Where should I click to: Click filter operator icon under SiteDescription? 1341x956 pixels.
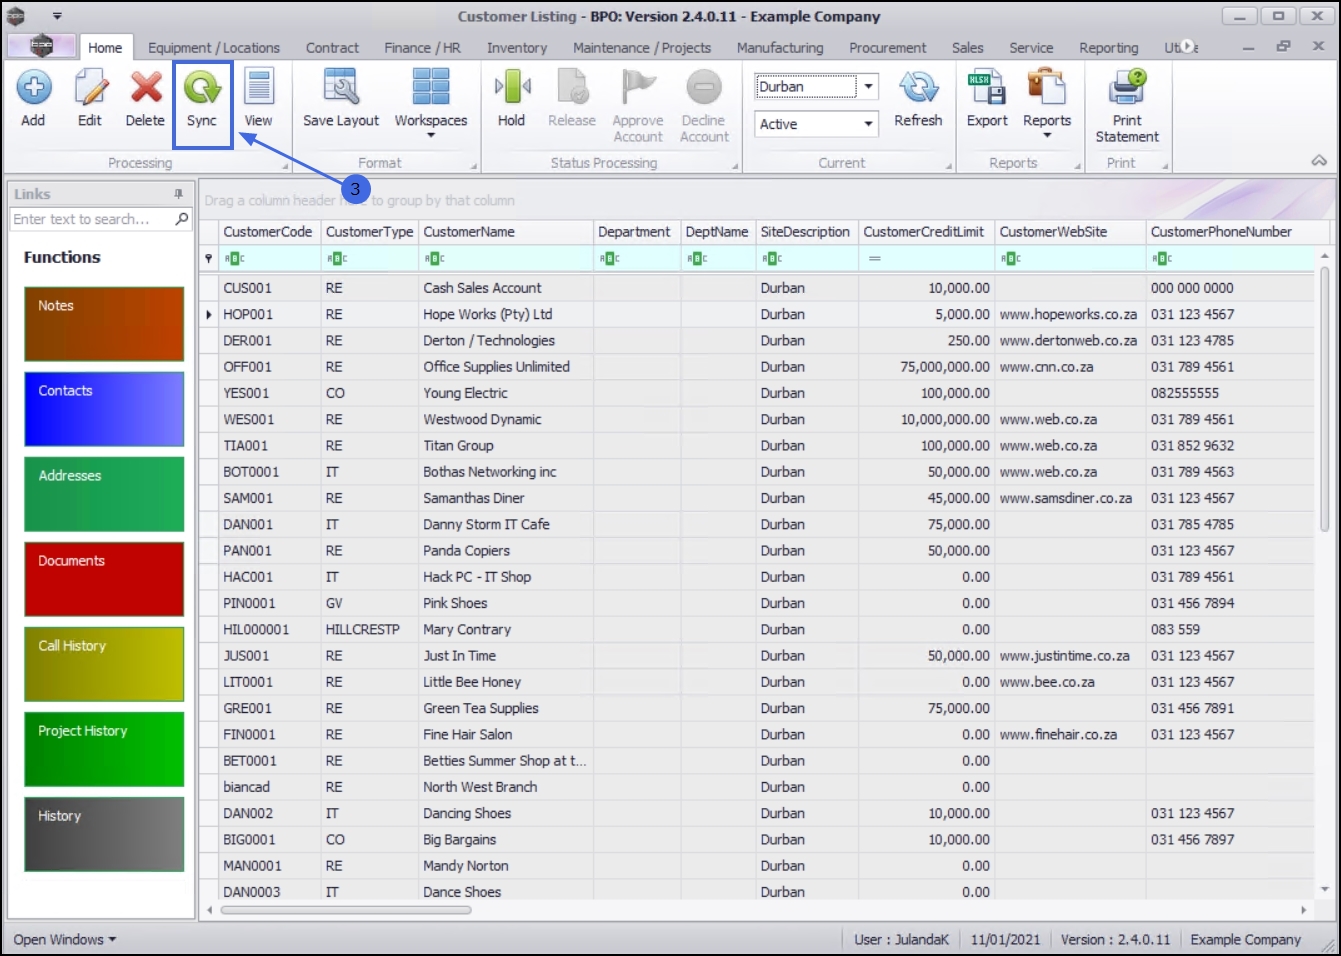click(x=772, y=259)
